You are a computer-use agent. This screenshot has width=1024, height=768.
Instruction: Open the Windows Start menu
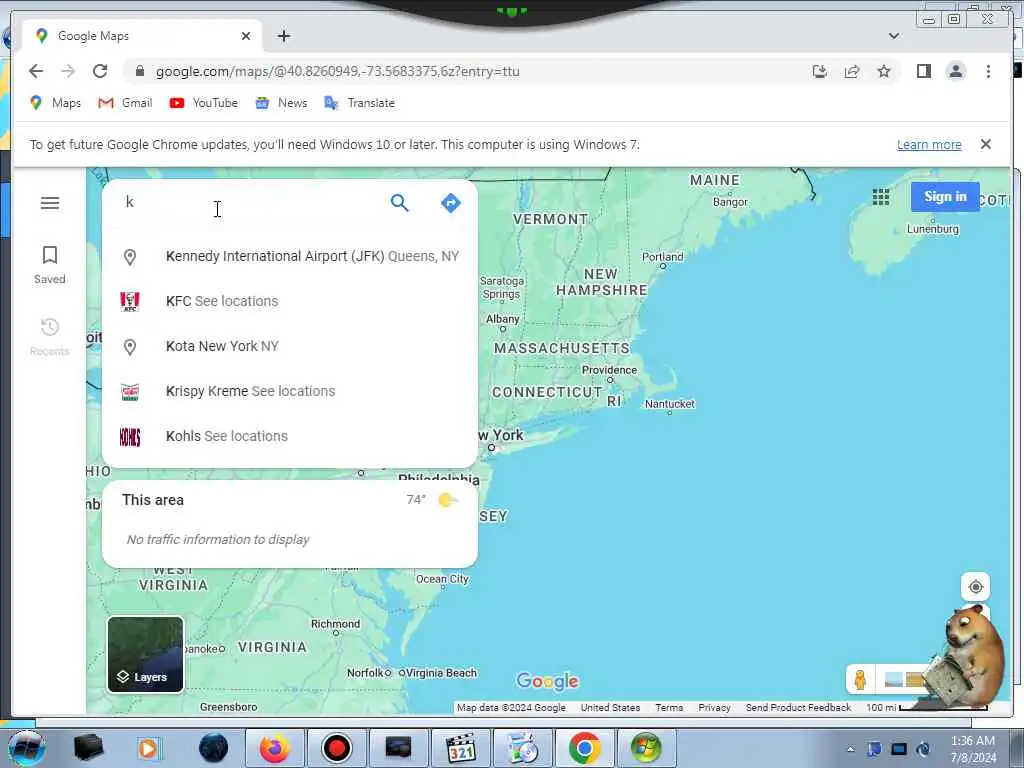[26, 748]
